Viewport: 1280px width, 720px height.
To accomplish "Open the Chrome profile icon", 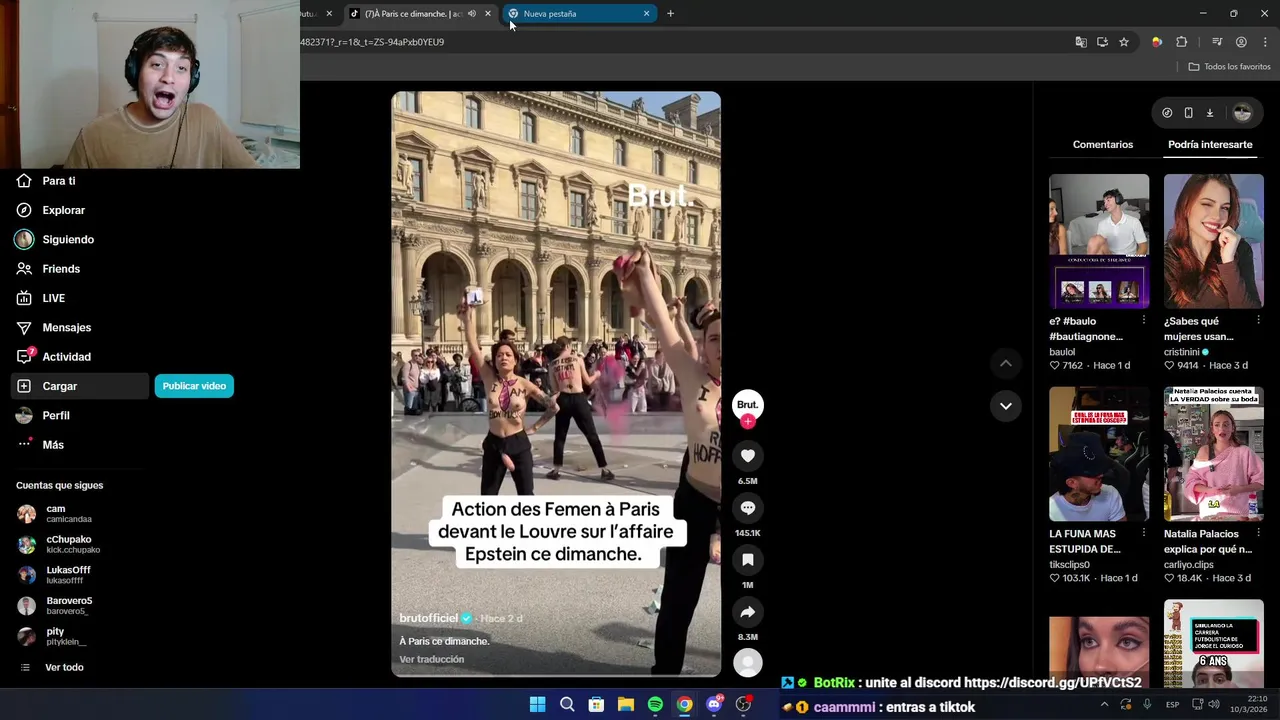I will 1241,42.
